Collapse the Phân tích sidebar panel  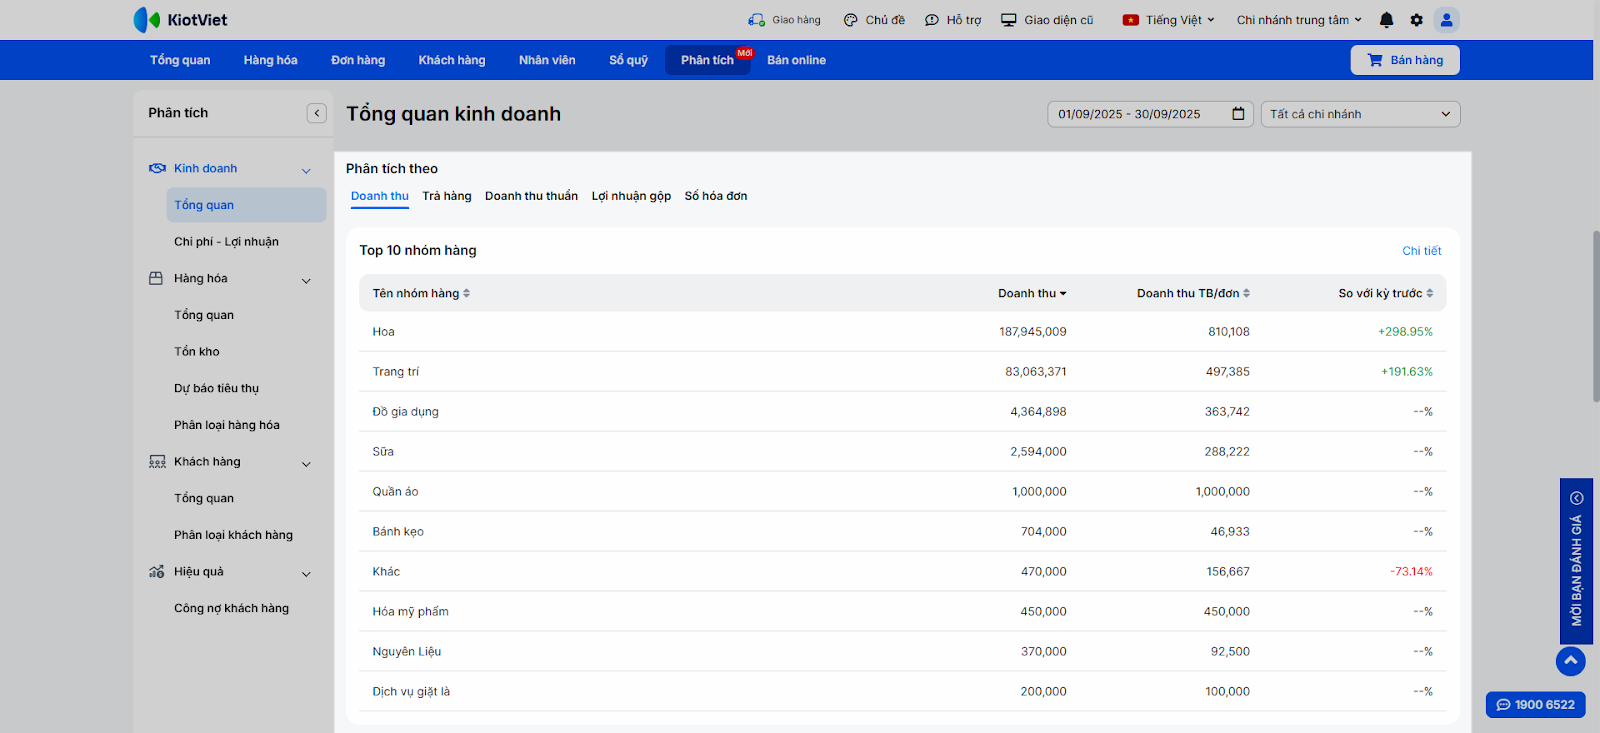(317, 113)
